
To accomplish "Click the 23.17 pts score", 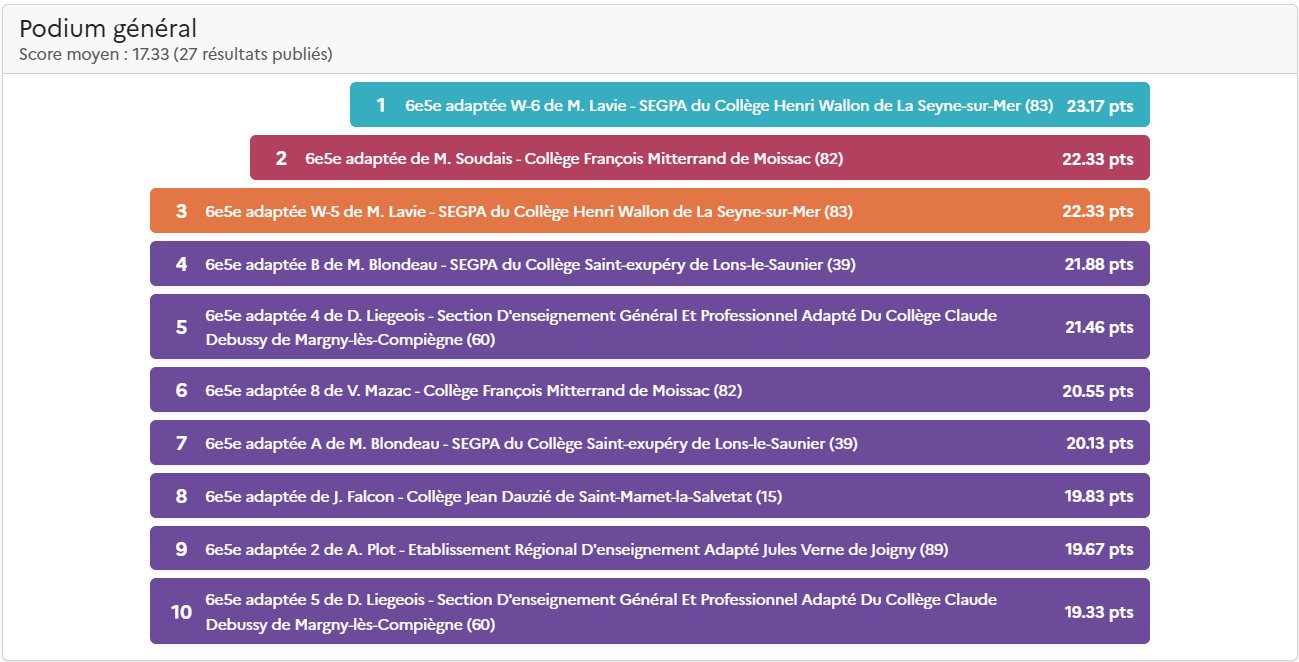I will click(x=1100, y=105).
